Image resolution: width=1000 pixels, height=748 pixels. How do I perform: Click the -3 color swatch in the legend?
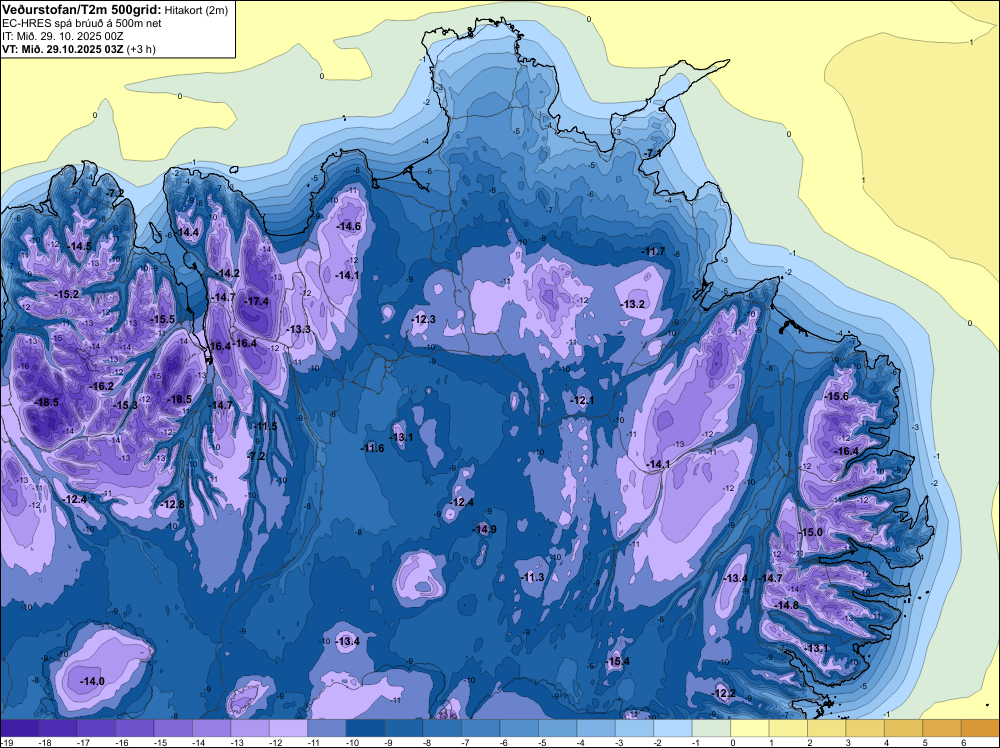[635, 728]
